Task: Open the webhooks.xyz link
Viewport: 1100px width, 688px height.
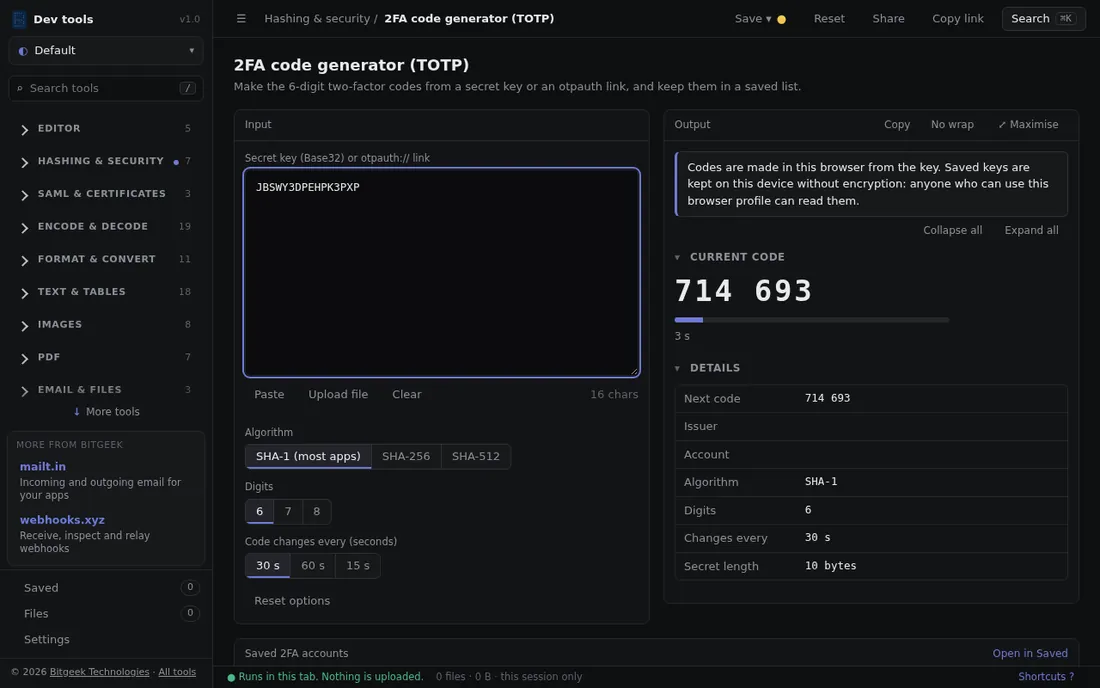Action: pyautogui.click(x=62, y=520)
